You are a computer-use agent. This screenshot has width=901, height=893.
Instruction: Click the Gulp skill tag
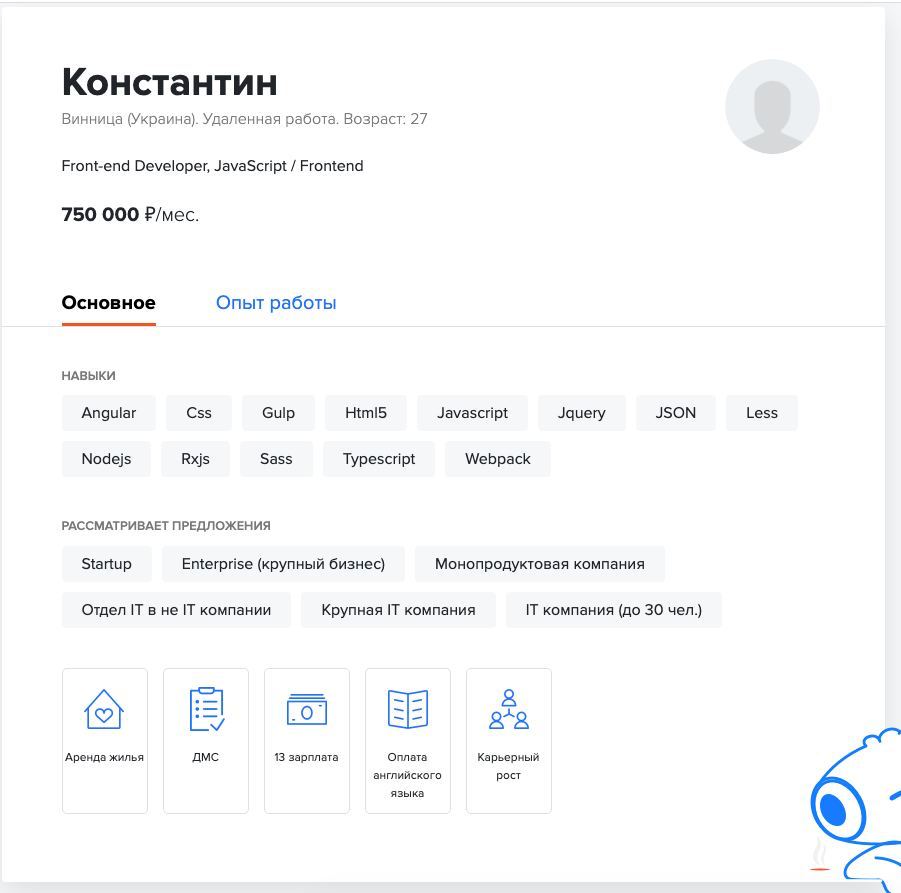click(x=278, y=413)
